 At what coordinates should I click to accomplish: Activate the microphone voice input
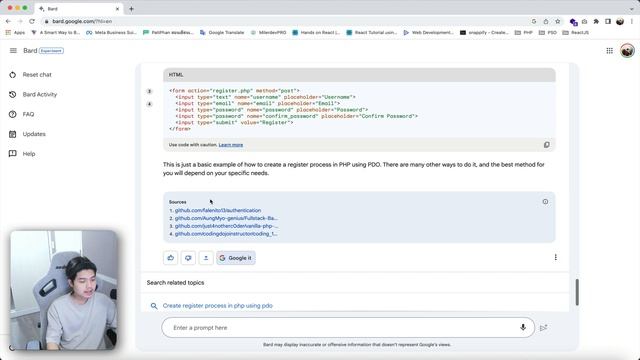pyautogui.click(x=523, y=327)
